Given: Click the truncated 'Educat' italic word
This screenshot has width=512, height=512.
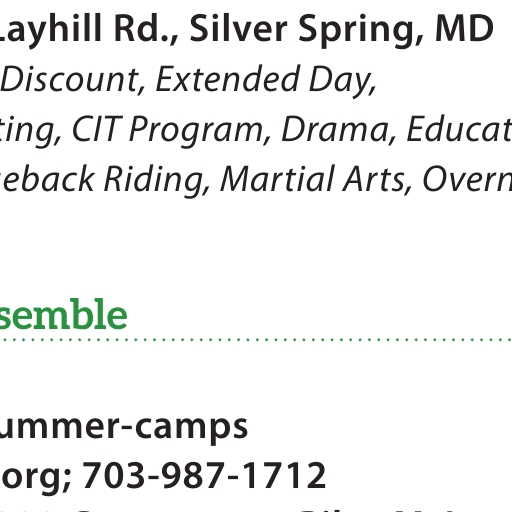Looking at the screenshot, I should coord(459,129).
